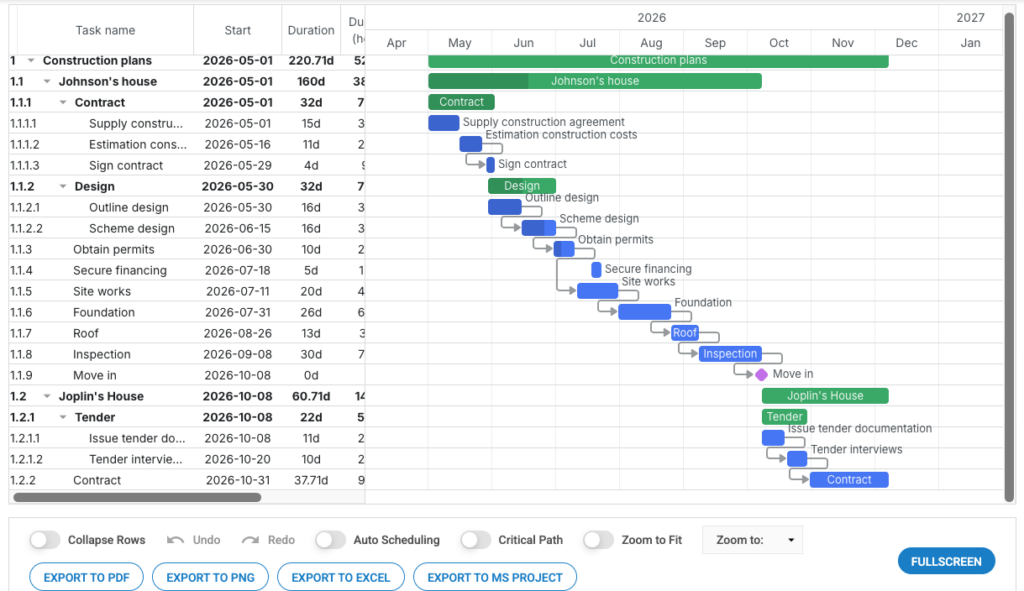This screenshot has width=1024, height=591.
Task: Collapse the Johnson's house tree row
Action: click(x=47, y=82)
